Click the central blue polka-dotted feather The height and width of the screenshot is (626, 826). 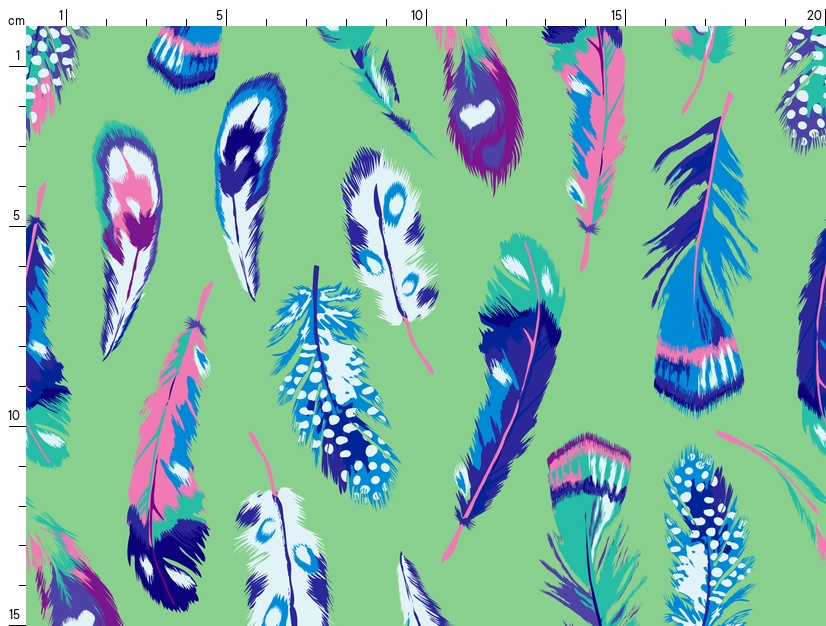(335, 390)
